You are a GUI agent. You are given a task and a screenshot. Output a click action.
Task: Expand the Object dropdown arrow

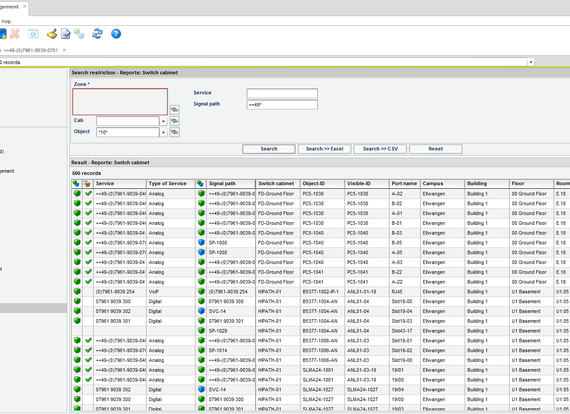pyautogui.click(x=163, y=132)
